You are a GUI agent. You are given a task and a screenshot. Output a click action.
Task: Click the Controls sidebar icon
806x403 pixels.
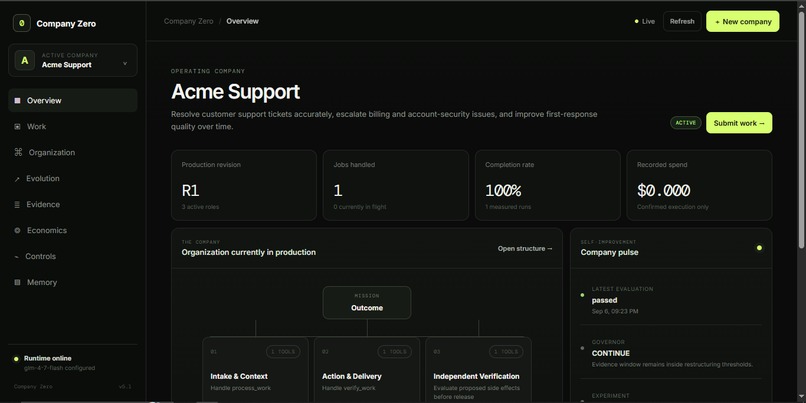17,257
